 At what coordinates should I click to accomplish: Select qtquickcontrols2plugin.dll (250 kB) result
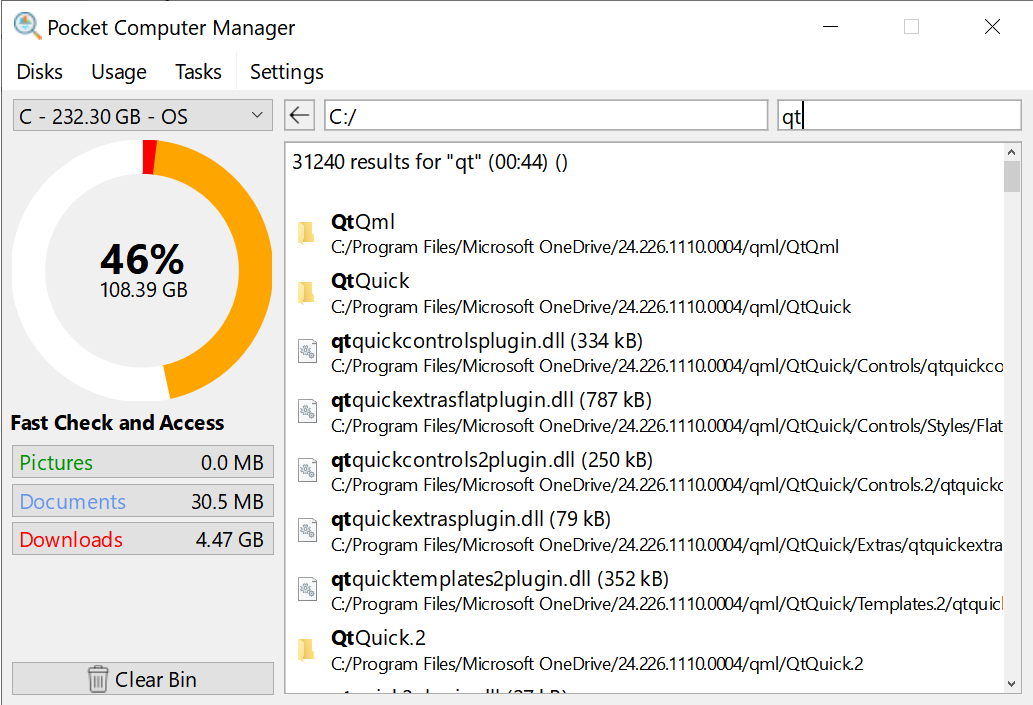491,459
